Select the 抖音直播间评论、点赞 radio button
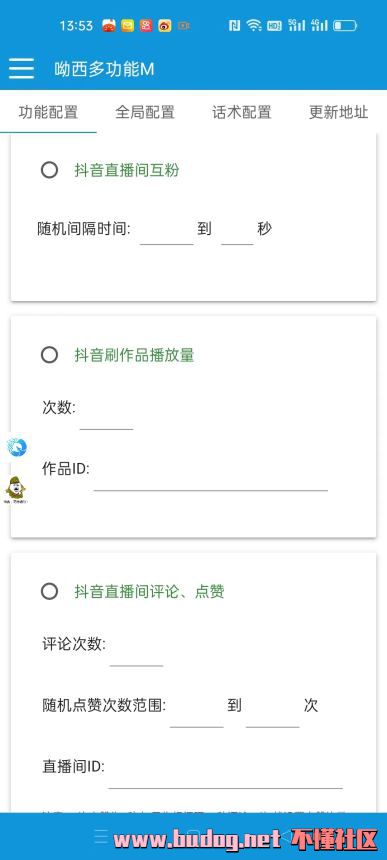Image resolution: width=387 pixels, height=860 pixels. click(x=49, y=591)
